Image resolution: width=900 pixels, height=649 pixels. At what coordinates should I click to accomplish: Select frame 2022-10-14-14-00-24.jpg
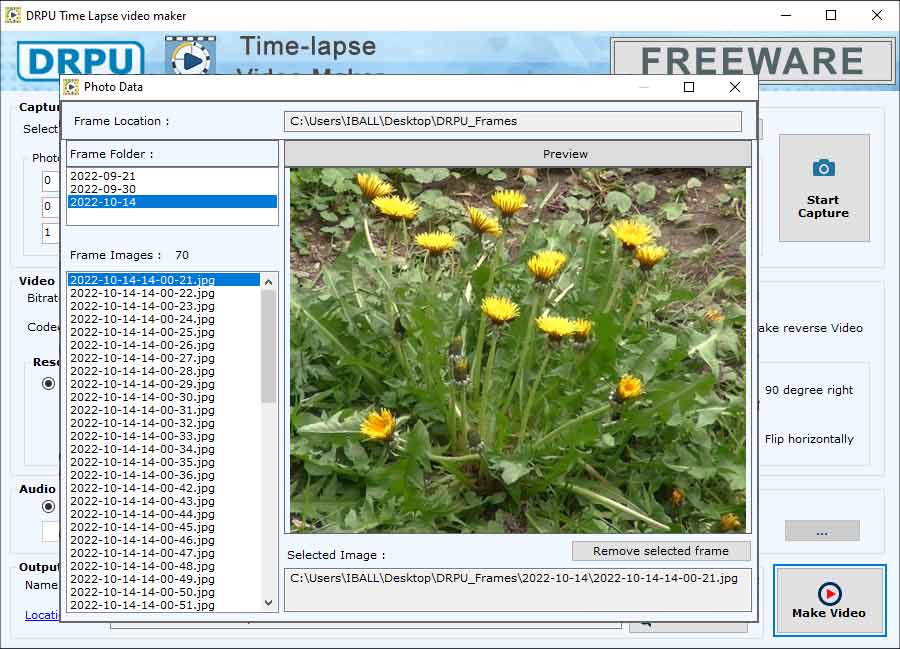(x=164, y=318)
